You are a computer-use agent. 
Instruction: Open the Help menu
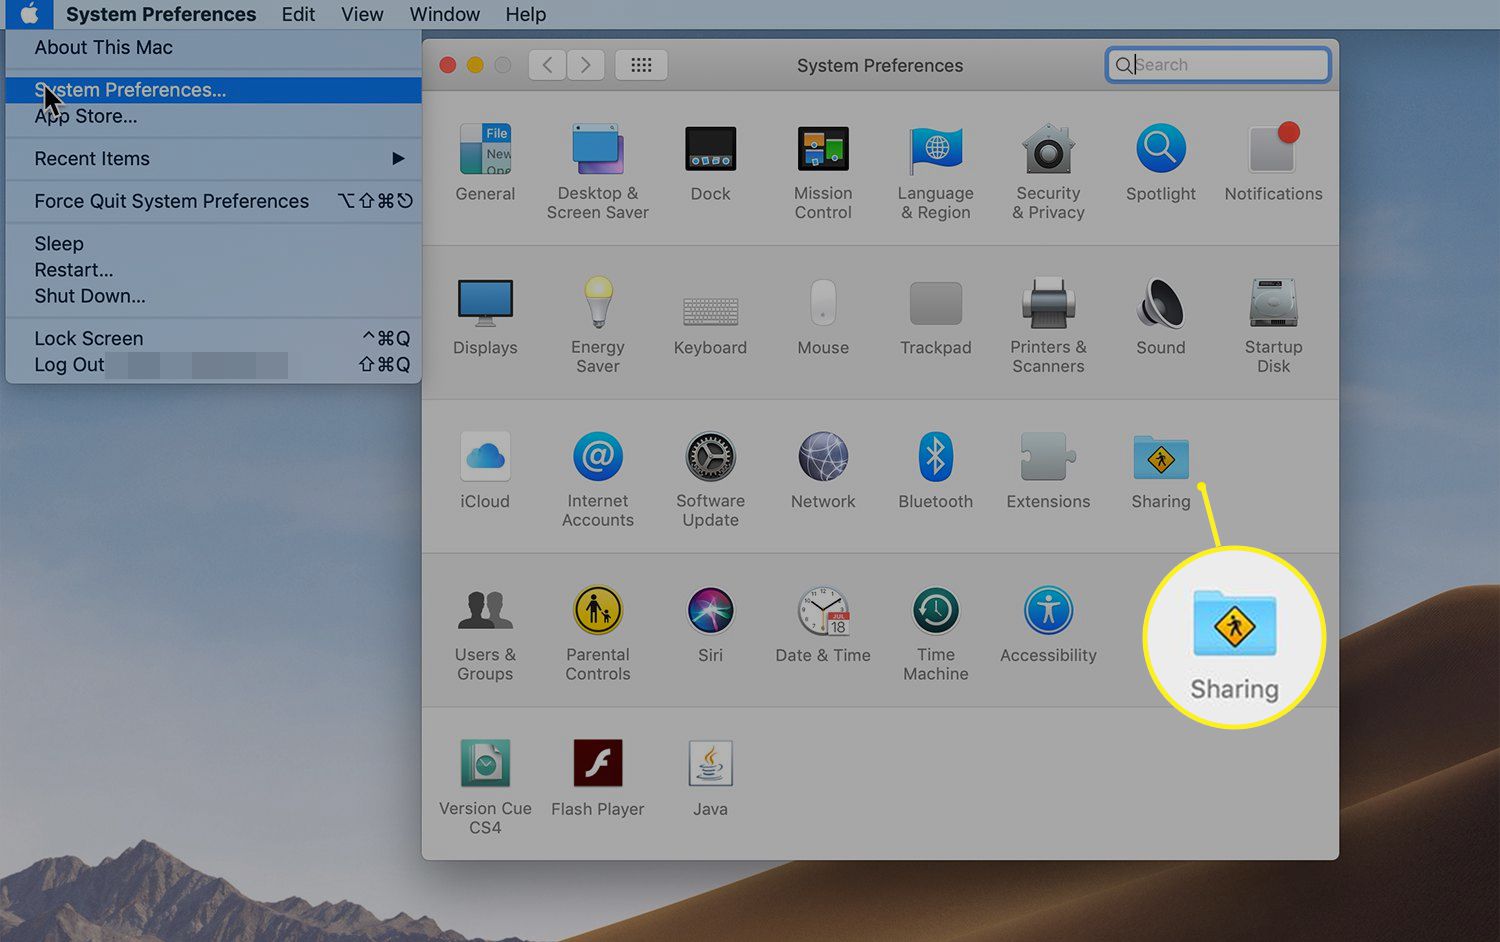click(x=526, y=14)
